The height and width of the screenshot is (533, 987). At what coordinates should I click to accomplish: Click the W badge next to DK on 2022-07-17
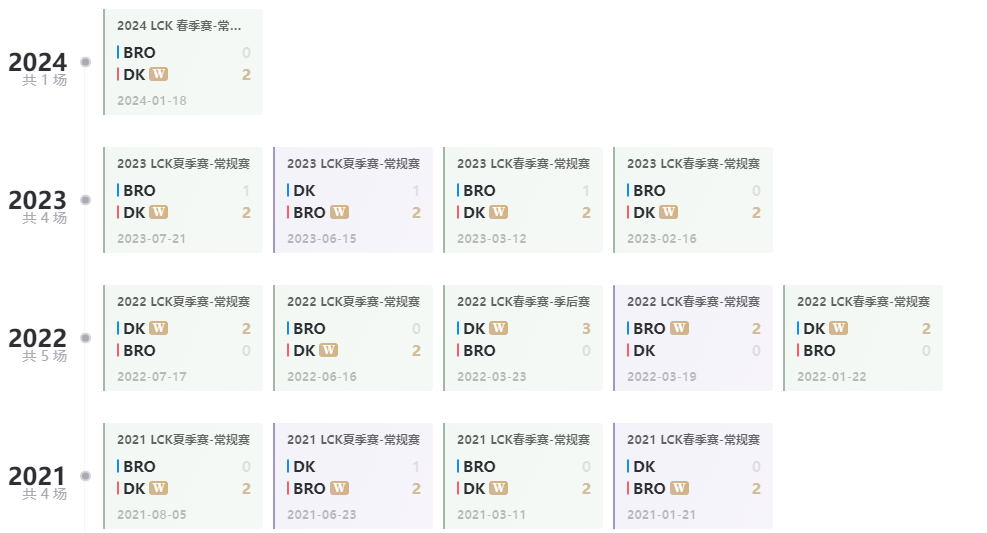click(x=159, y=328)
